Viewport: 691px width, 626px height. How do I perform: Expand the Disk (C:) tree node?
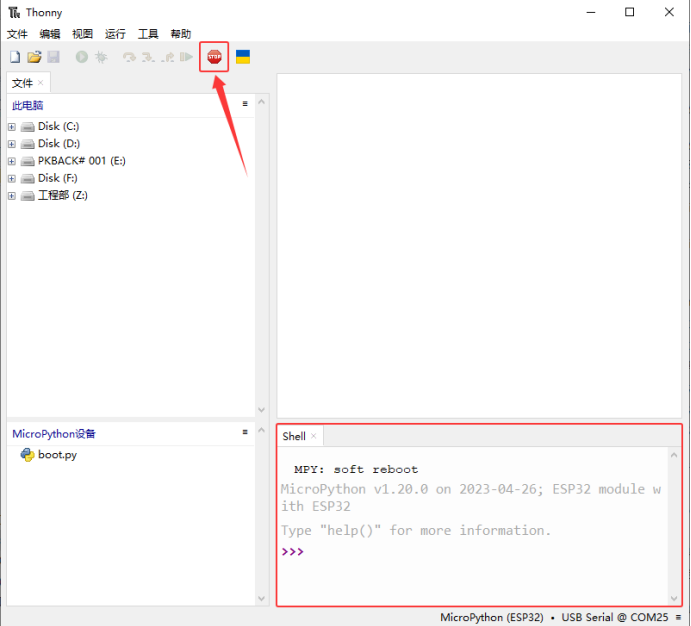coord(12,127)
